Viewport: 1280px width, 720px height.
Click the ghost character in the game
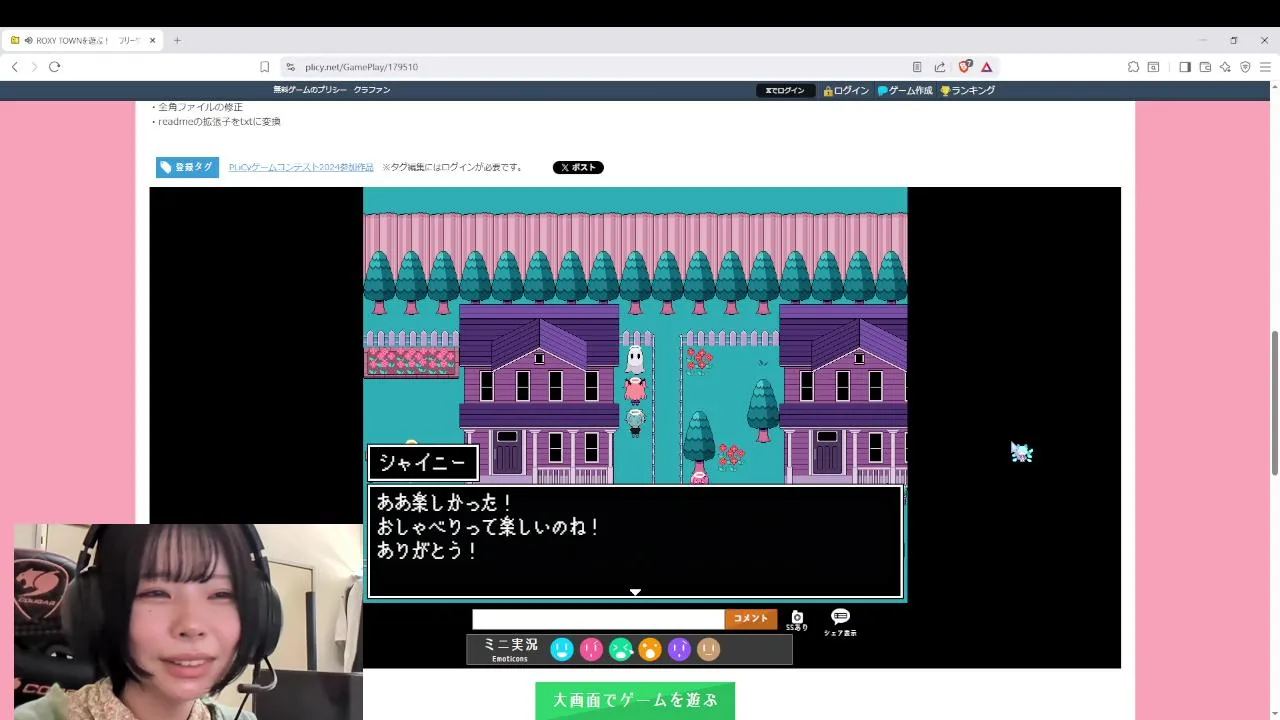point(635,359)
